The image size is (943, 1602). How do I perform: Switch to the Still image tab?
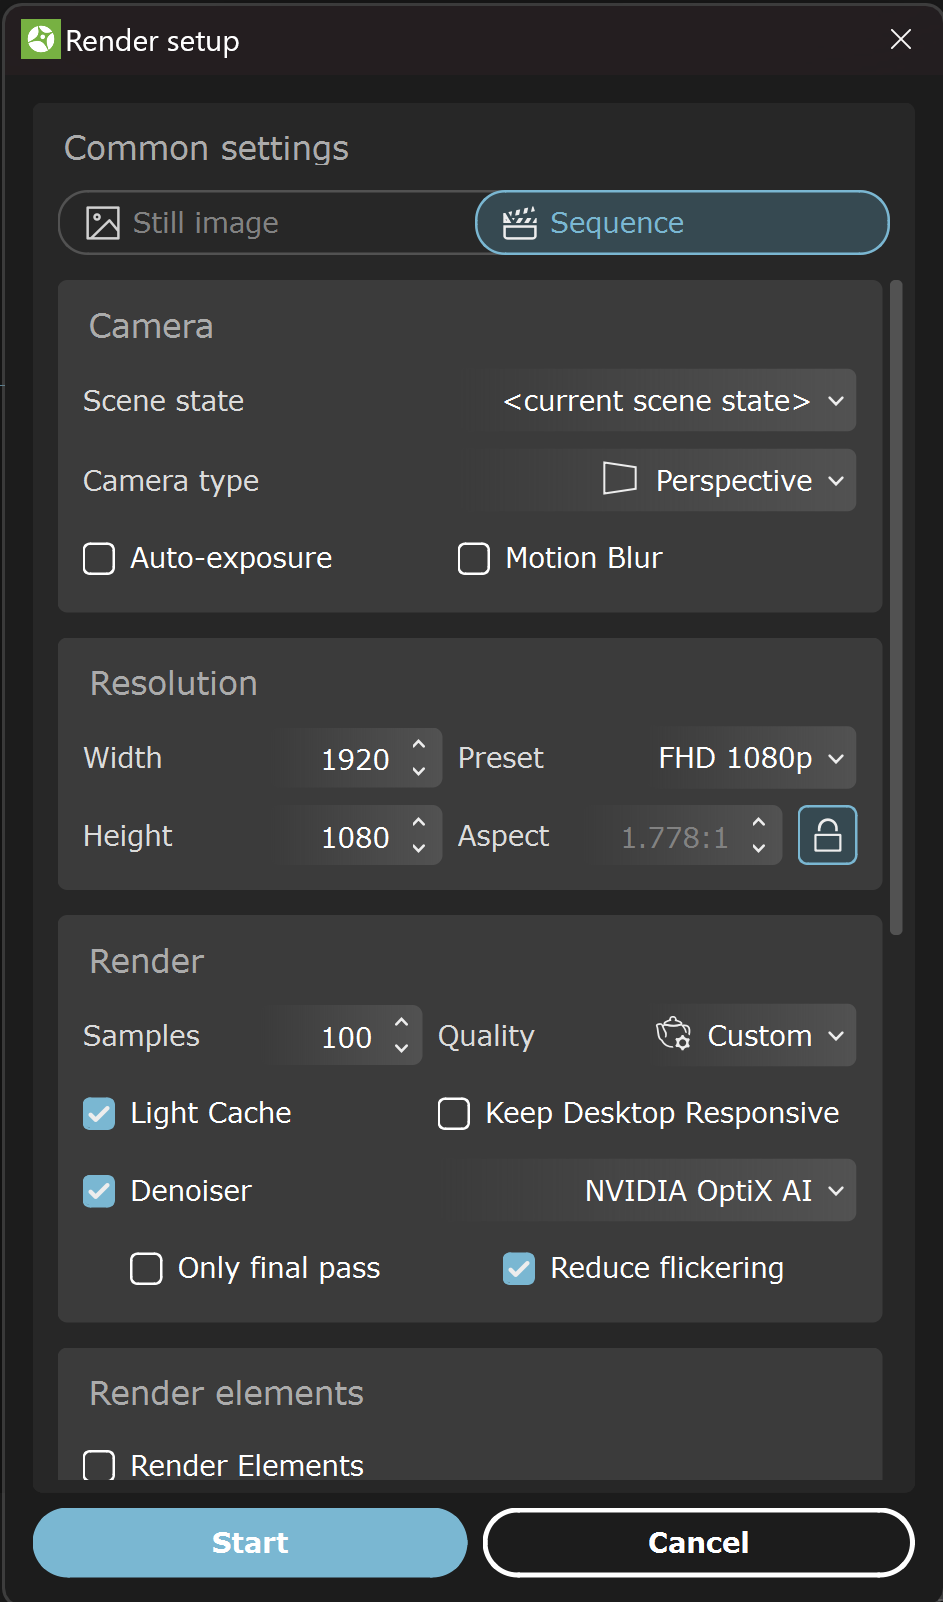(268, 223)
